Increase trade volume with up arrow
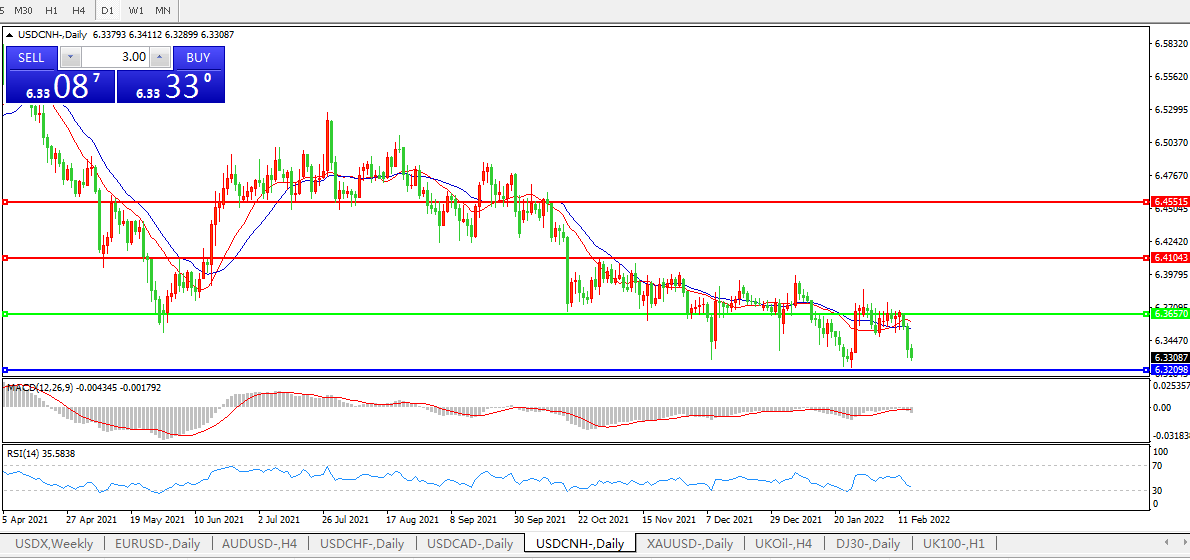1190x560 pixels. (161, 58)
